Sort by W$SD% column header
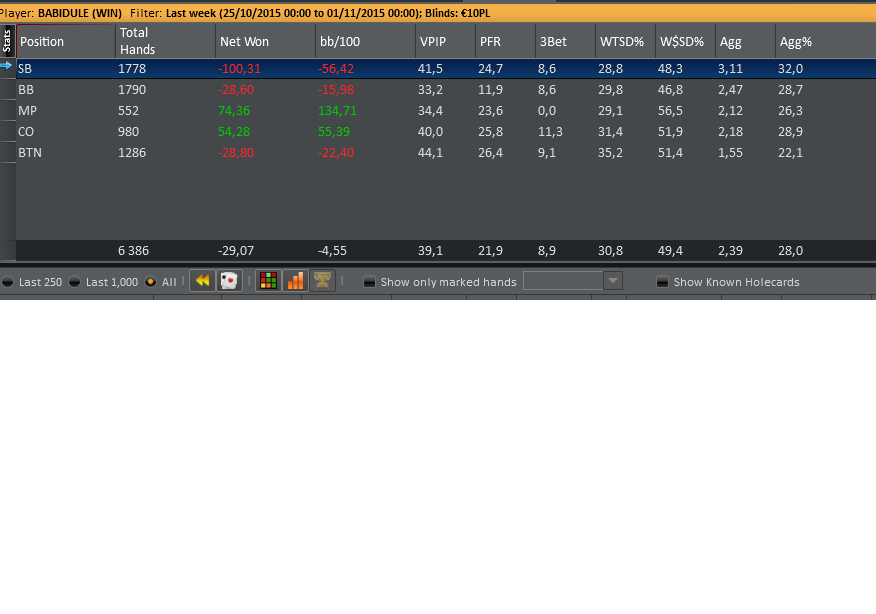The image size is (876, 614). pos(685,41)
